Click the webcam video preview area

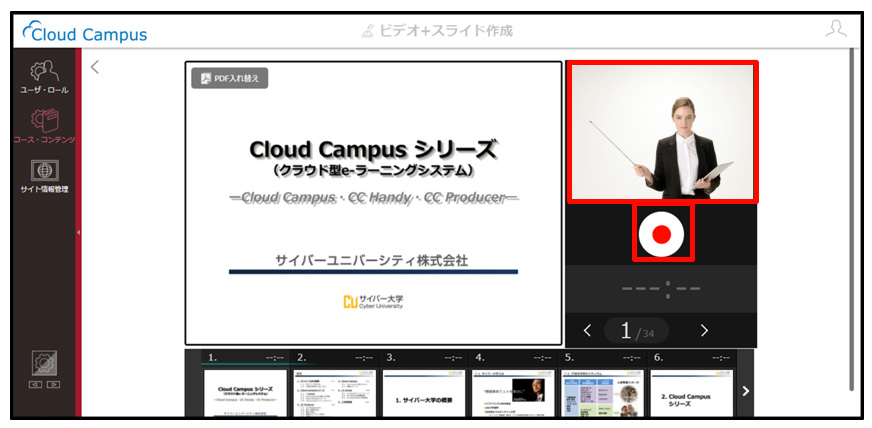(x=662, y=132)
